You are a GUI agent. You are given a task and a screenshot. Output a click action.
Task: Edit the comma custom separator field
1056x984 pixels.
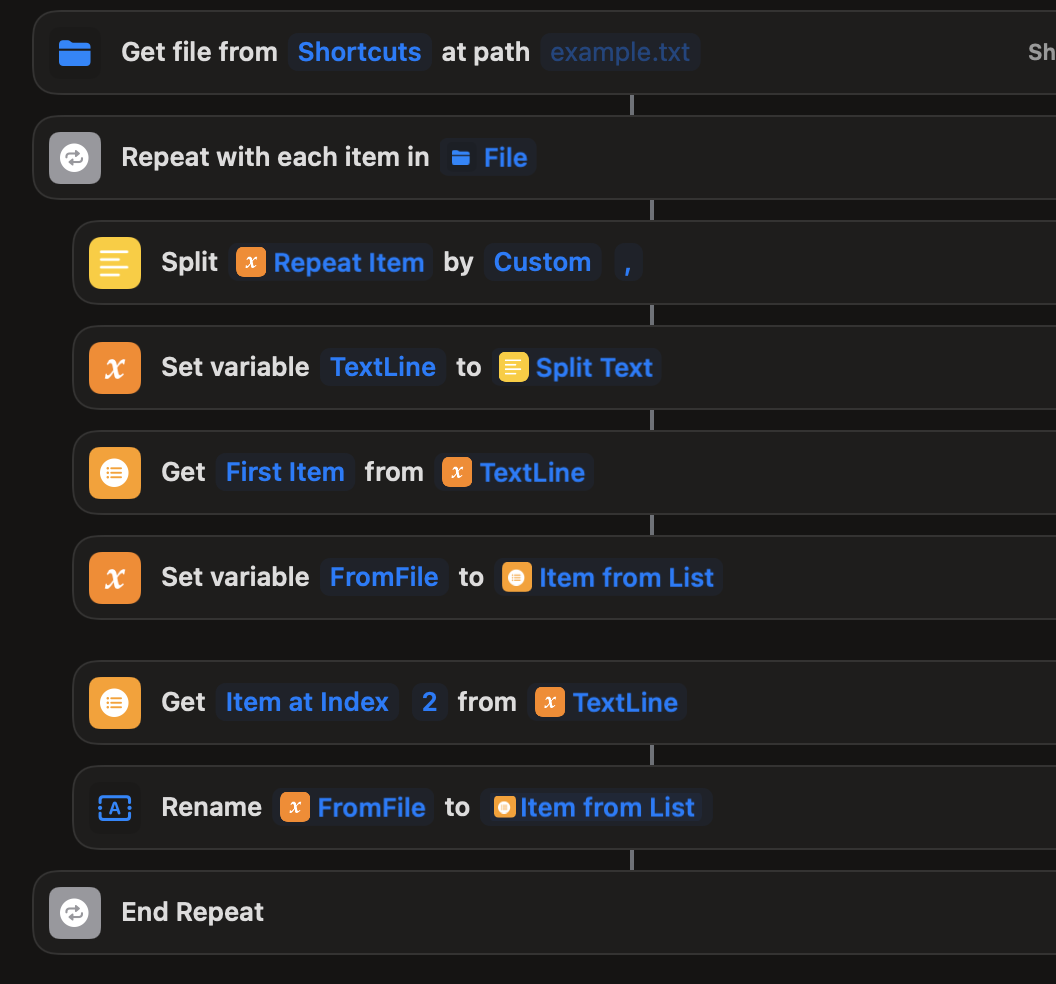628,263
